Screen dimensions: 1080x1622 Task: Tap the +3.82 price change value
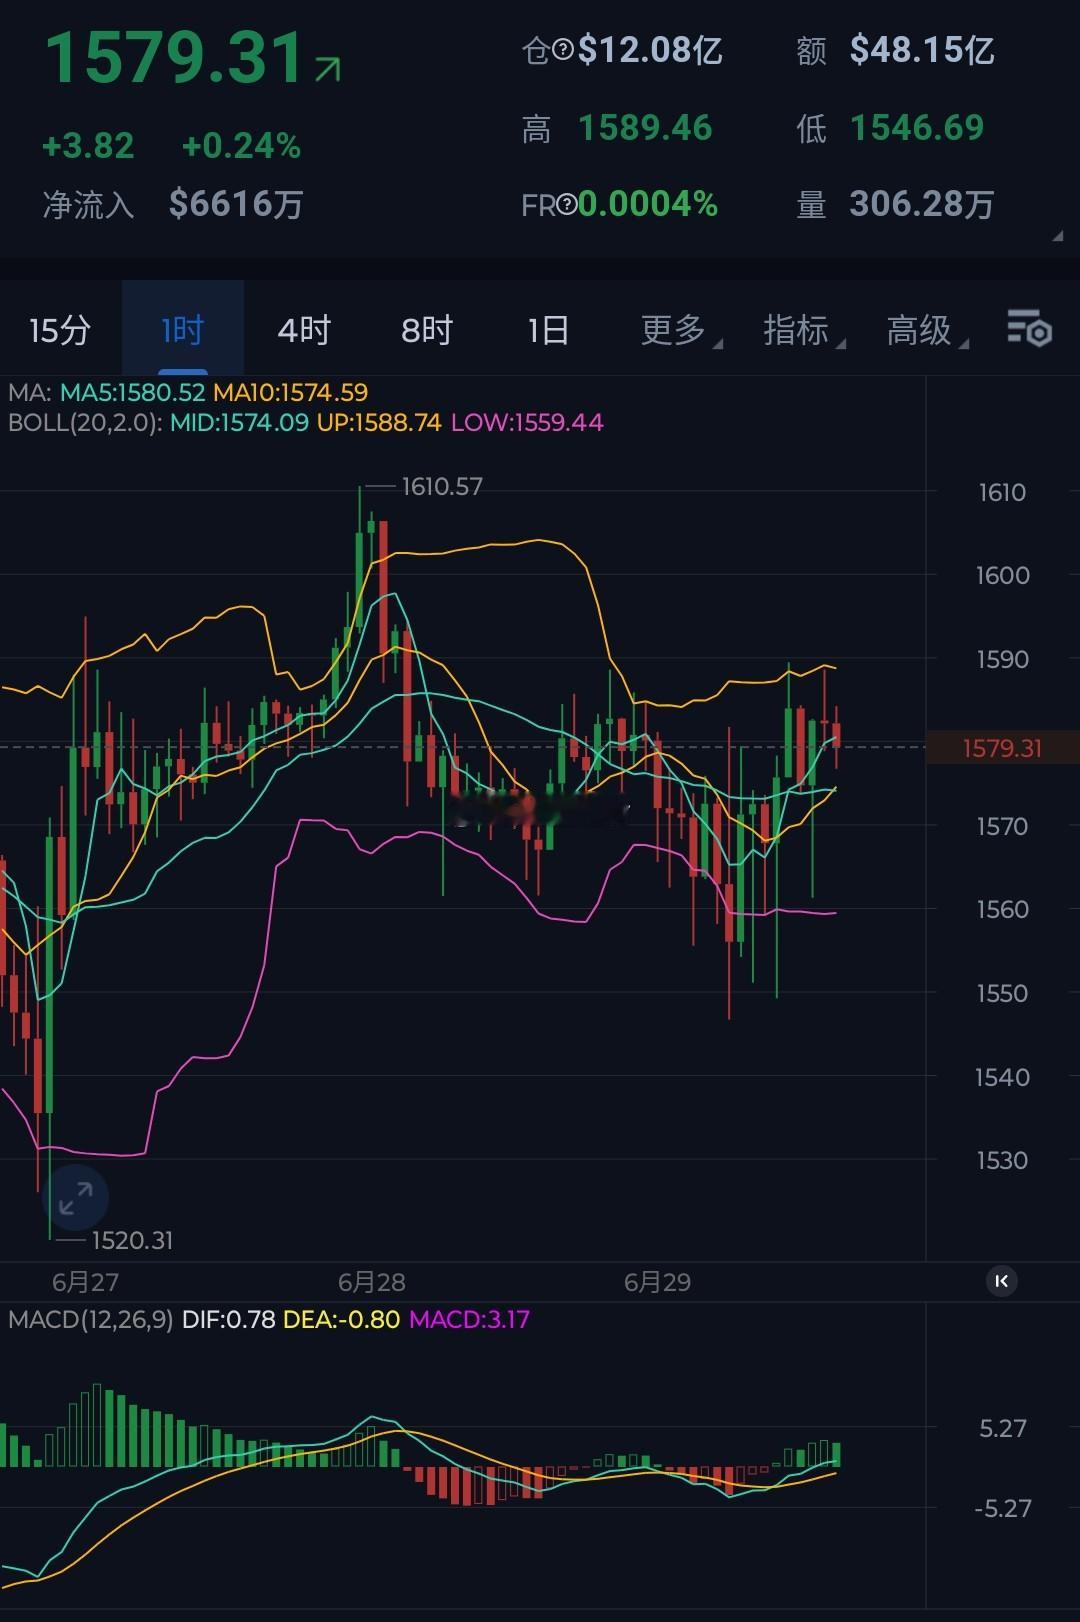pyautogui.click(x=88, y=146)
